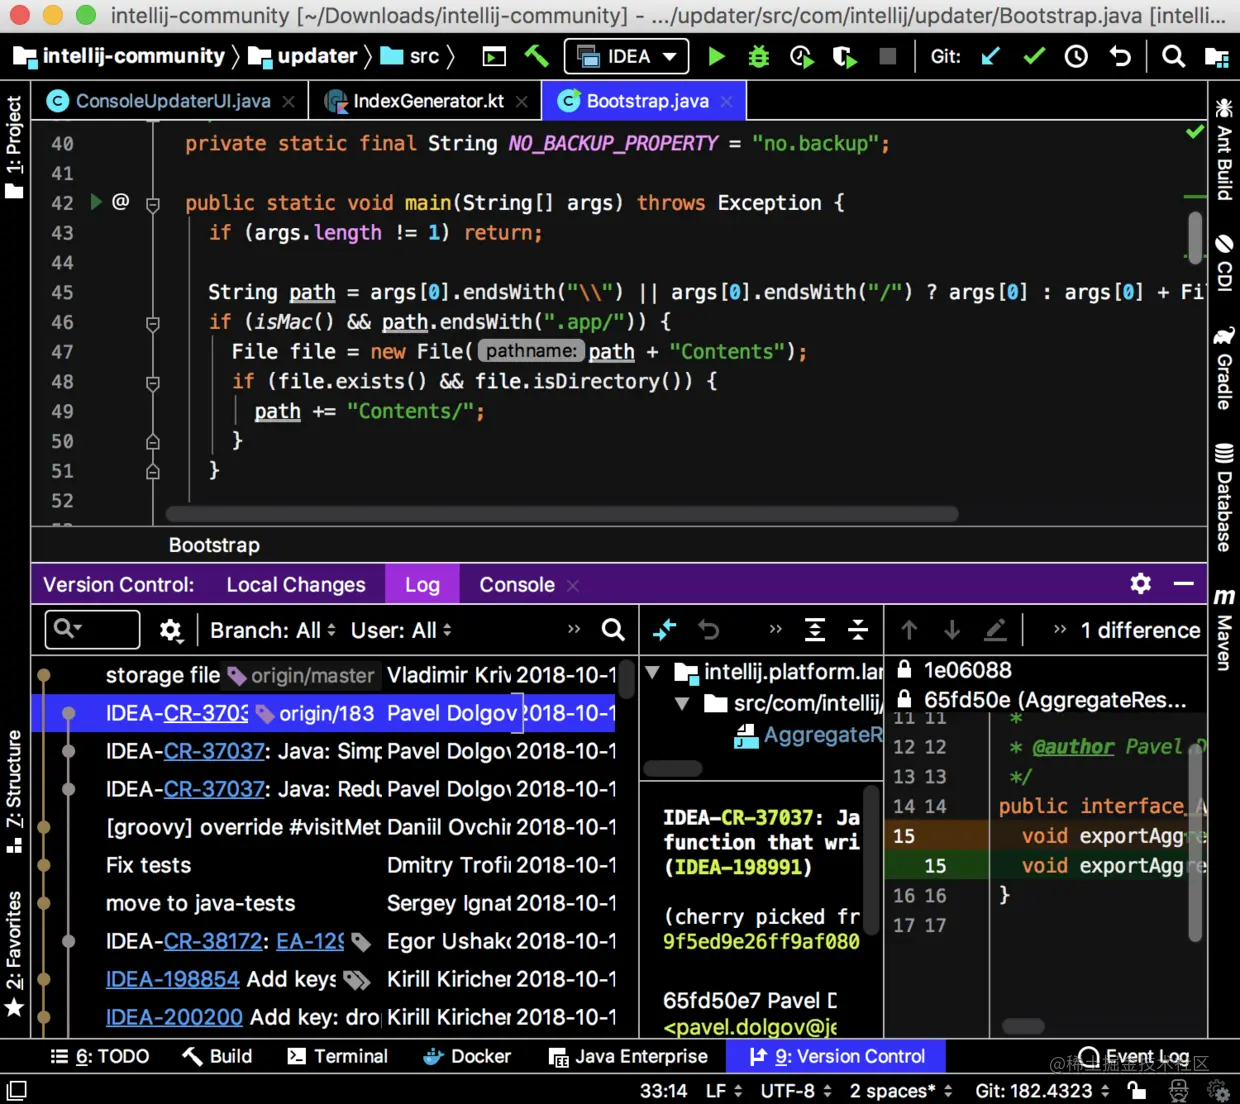
Task: Open the Local Changes tab
Action: click(295, 585)
